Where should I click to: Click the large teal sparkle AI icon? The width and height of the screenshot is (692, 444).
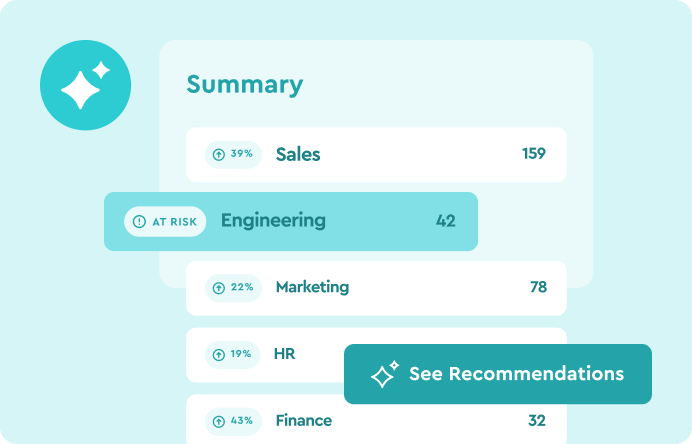85,85
